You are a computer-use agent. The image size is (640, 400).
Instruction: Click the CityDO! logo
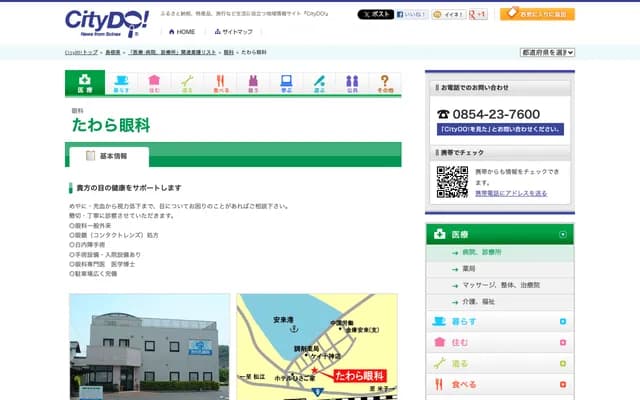click(x=107, y=23)
